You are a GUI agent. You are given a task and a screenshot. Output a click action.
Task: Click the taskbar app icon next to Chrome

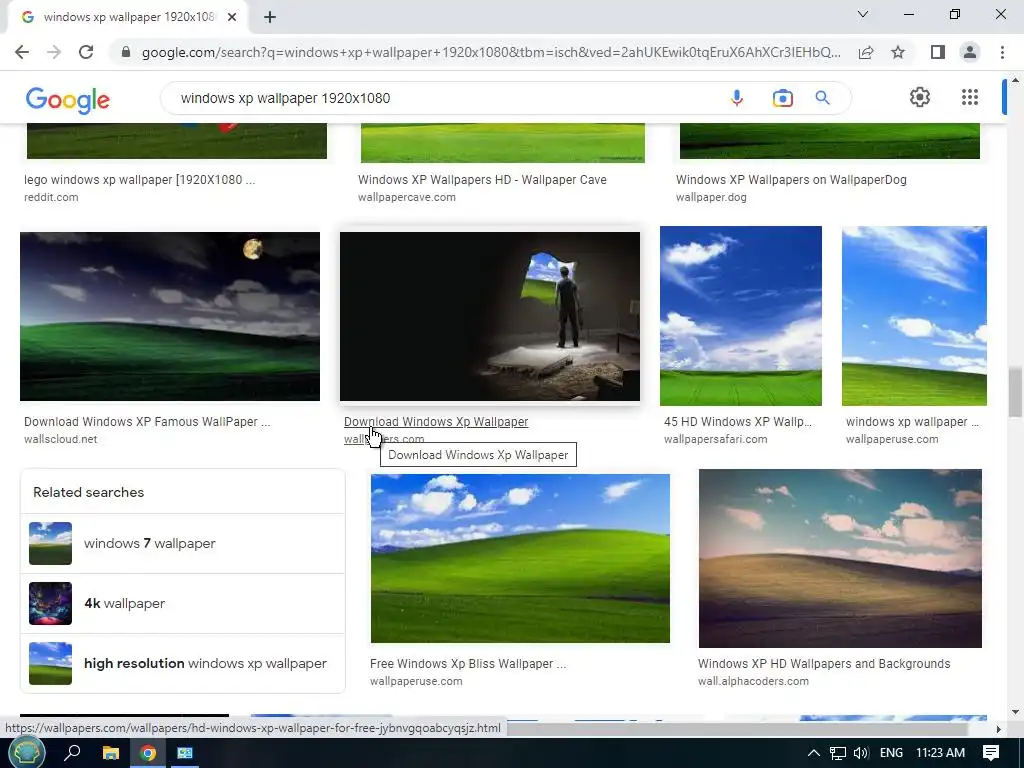(x=185, y=753)
